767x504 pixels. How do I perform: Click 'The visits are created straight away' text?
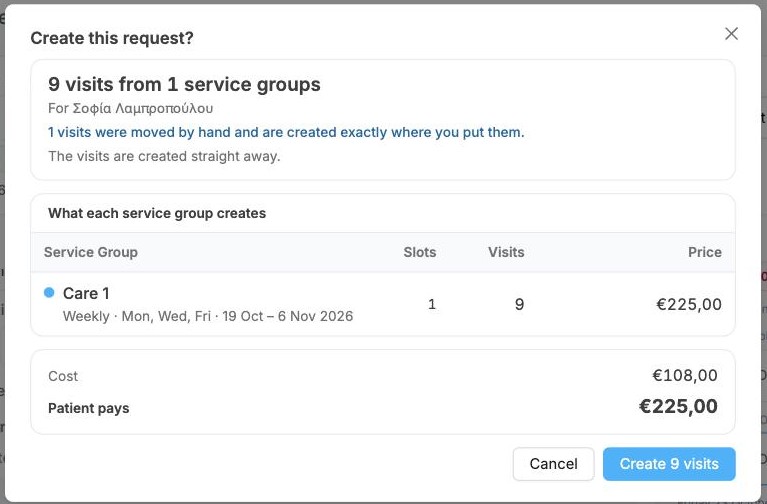pos(164,156)
